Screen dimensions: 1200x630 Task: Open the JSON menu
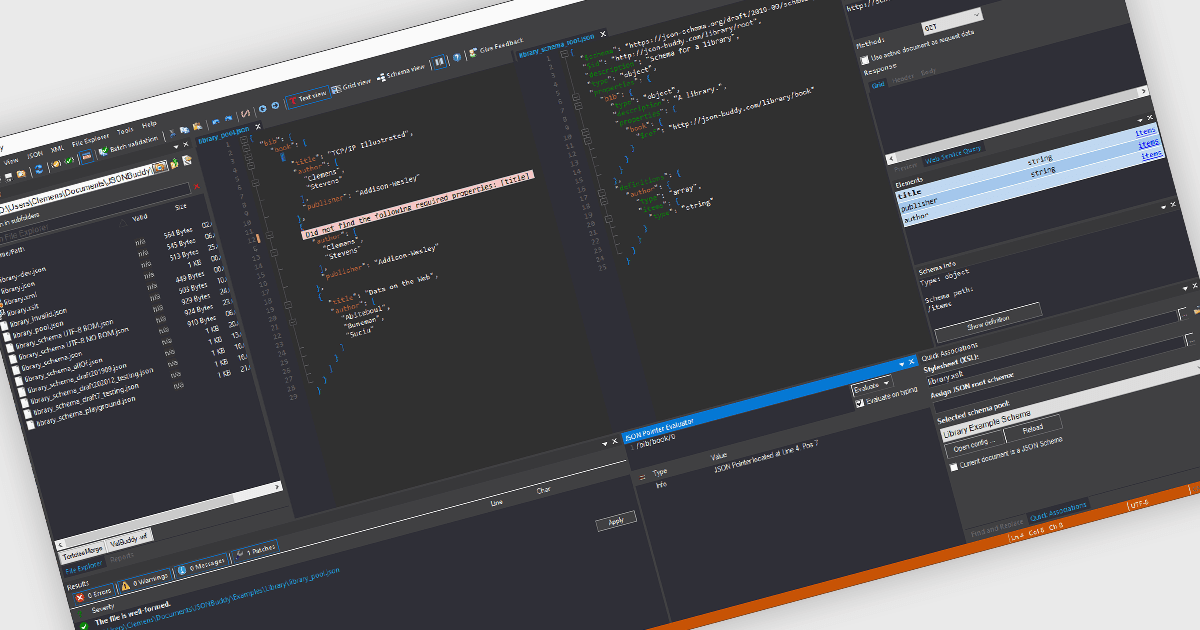[x=35, y=155]
